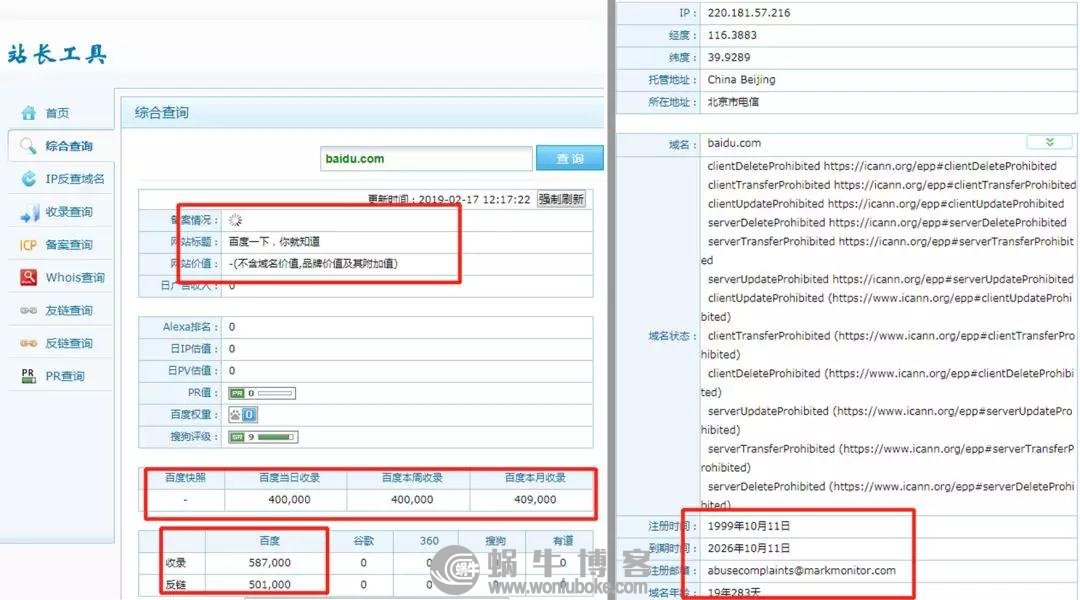
Task: Click the 搜狗 column header
Action: 495,541
